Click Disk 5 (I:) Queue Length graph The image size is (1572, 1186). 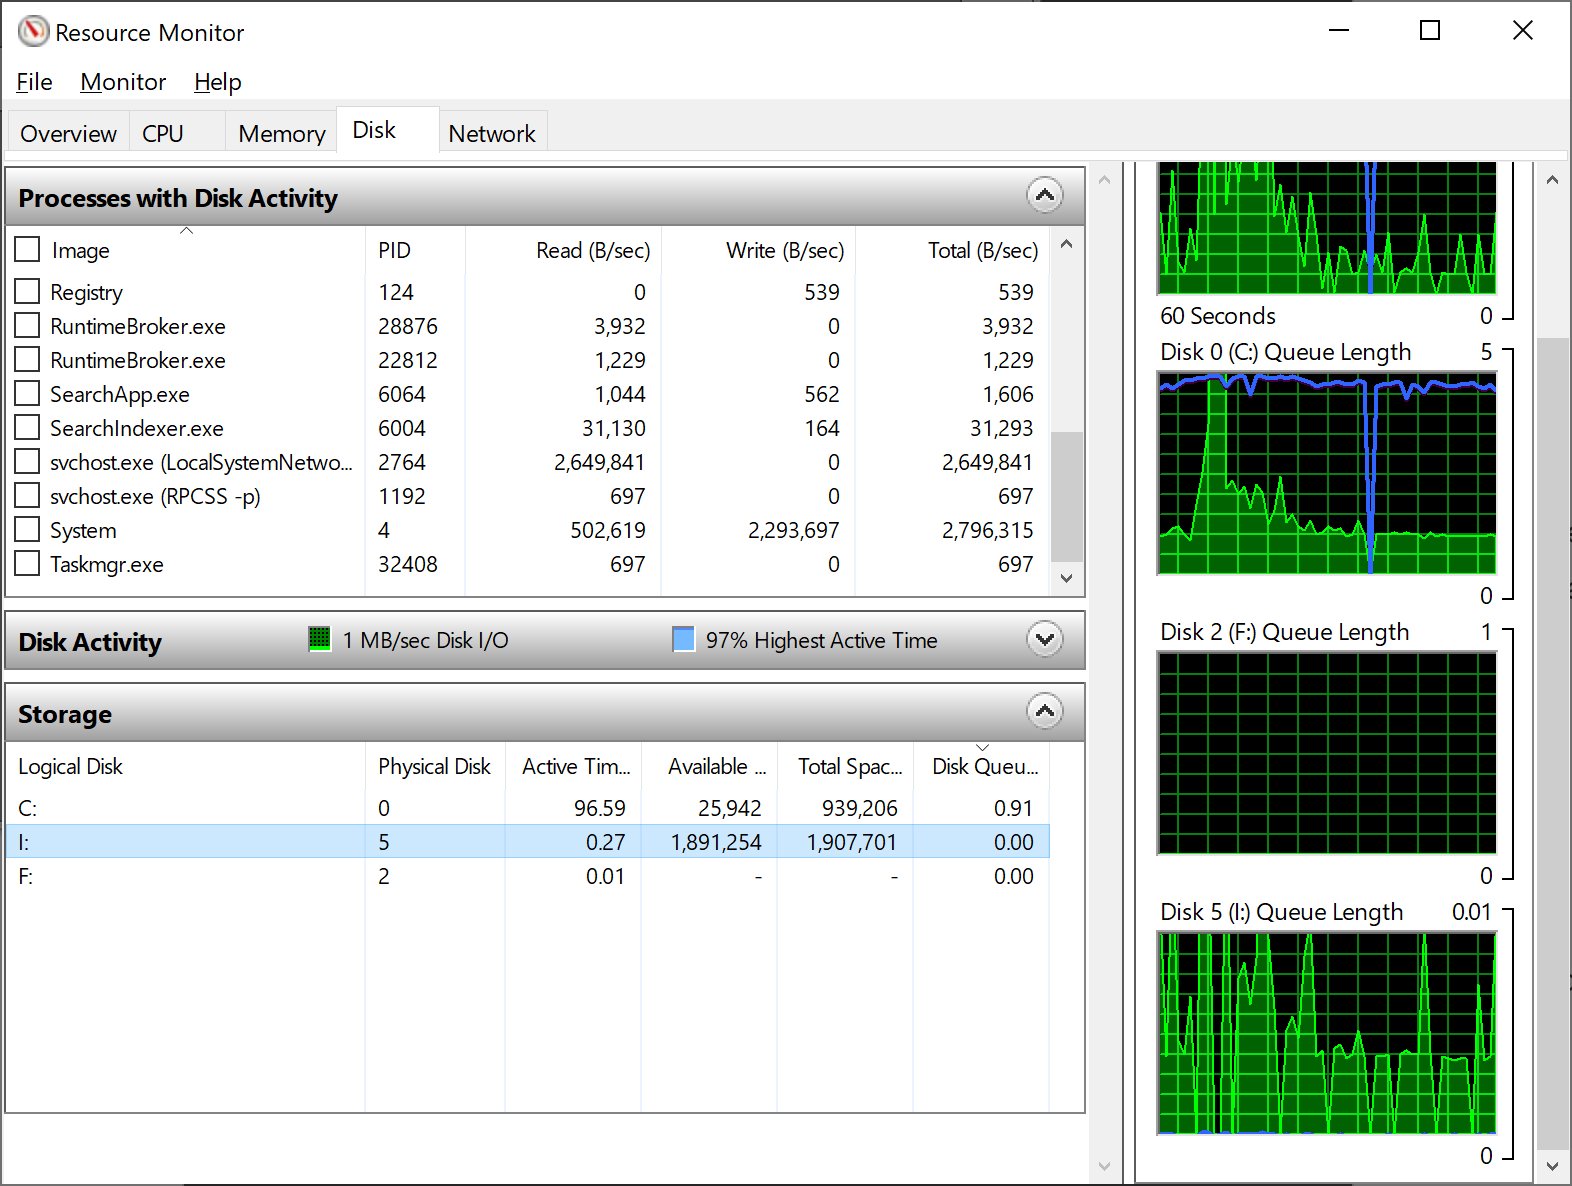(x=1327, y=1033)
